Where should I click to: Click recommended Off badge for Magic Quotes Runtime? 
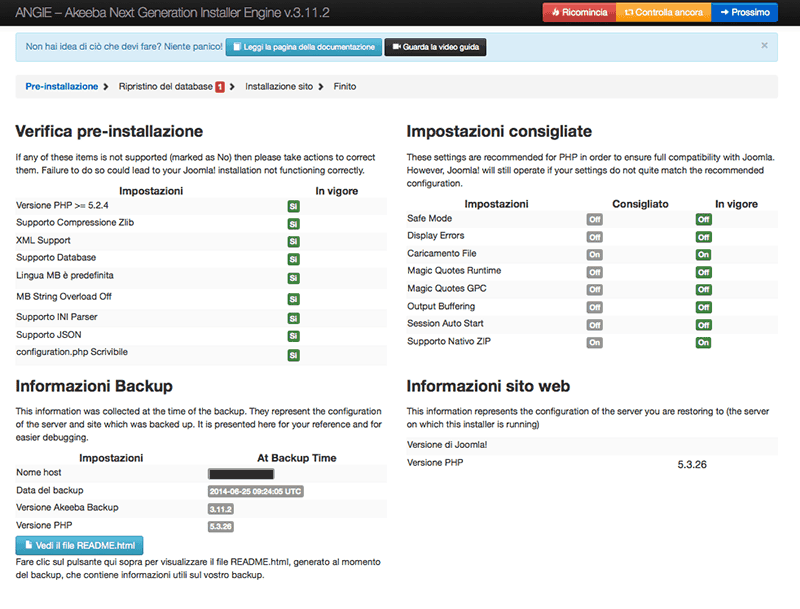point(594,272)
